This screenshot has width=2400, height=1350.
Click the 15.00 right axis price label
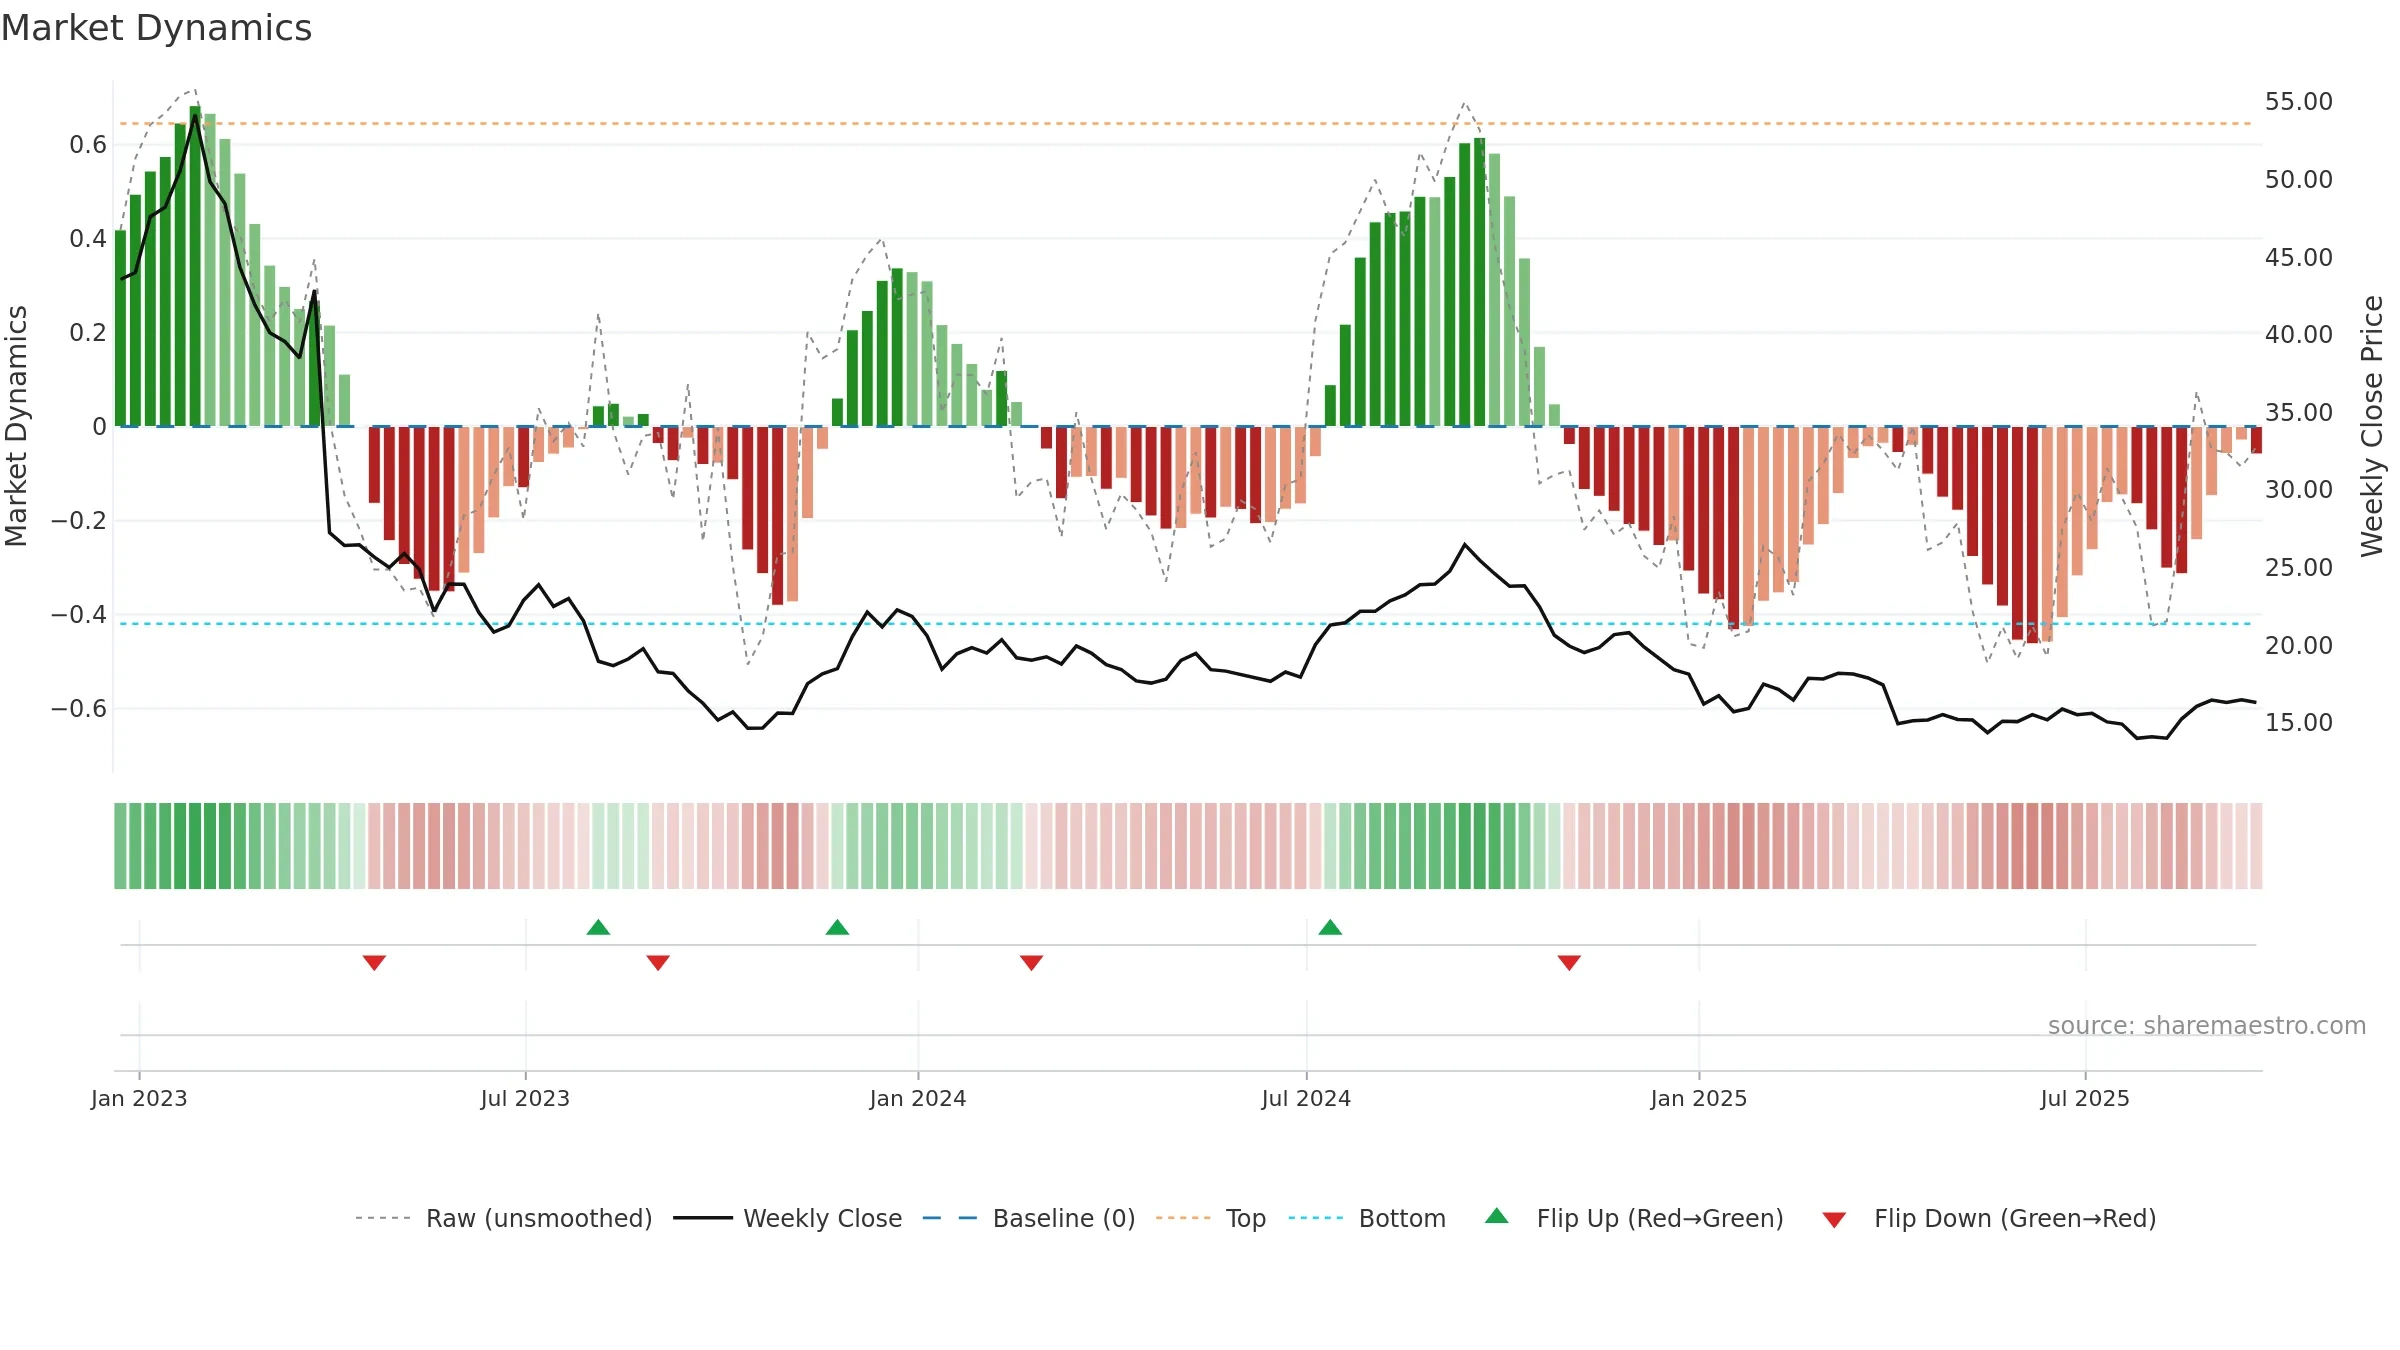[2299, 722]
